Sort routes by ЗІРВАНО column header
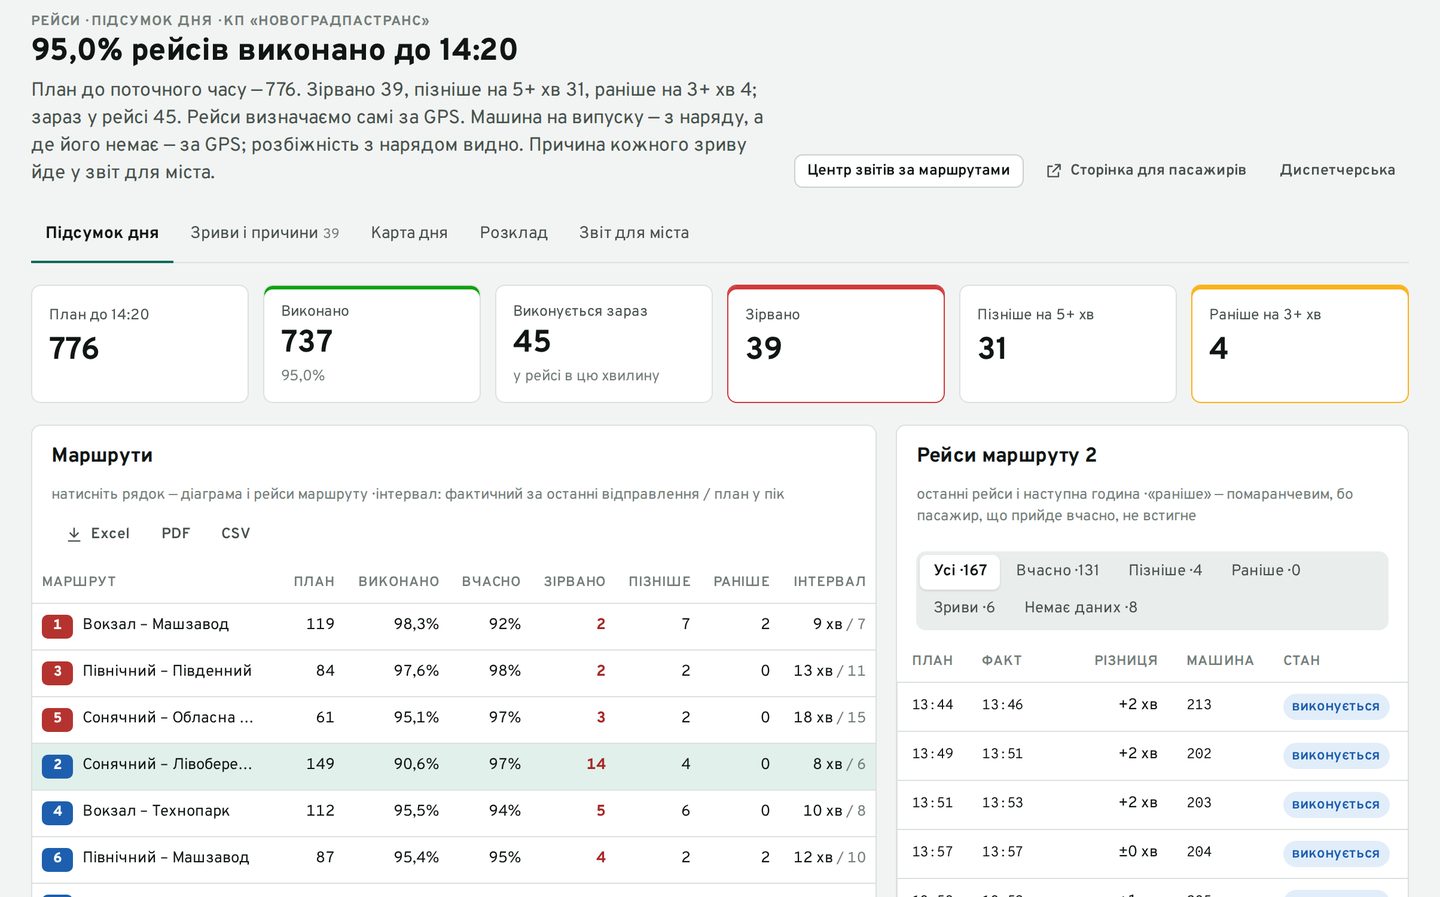1440x897 pixels. point(575,582)
